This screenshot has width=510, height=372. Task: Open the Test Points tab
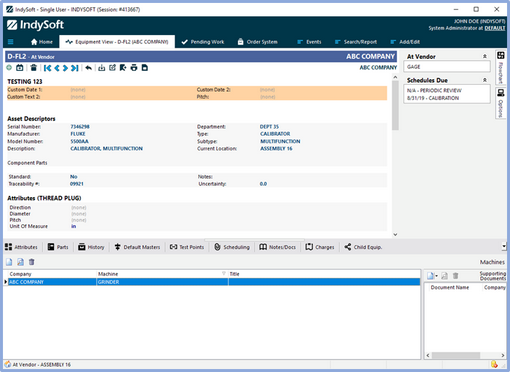coord(187,247)
